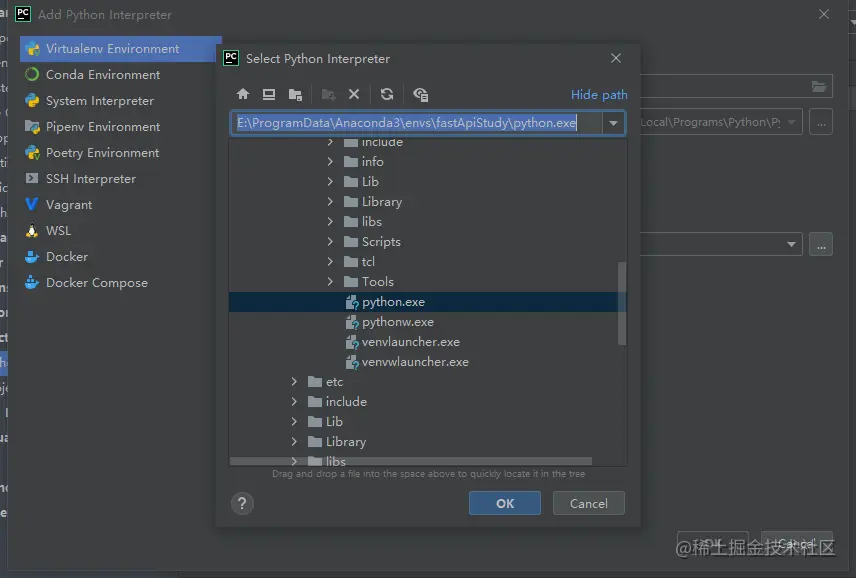856x578 pixels.
Task: Jump to desktop directory icon
Action: coord(269,94)
